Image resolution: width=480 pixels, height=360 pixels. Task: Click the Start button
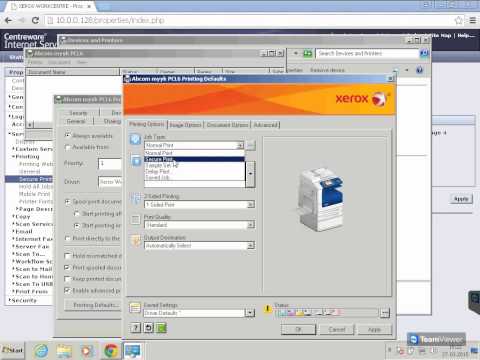click(12, 350)
